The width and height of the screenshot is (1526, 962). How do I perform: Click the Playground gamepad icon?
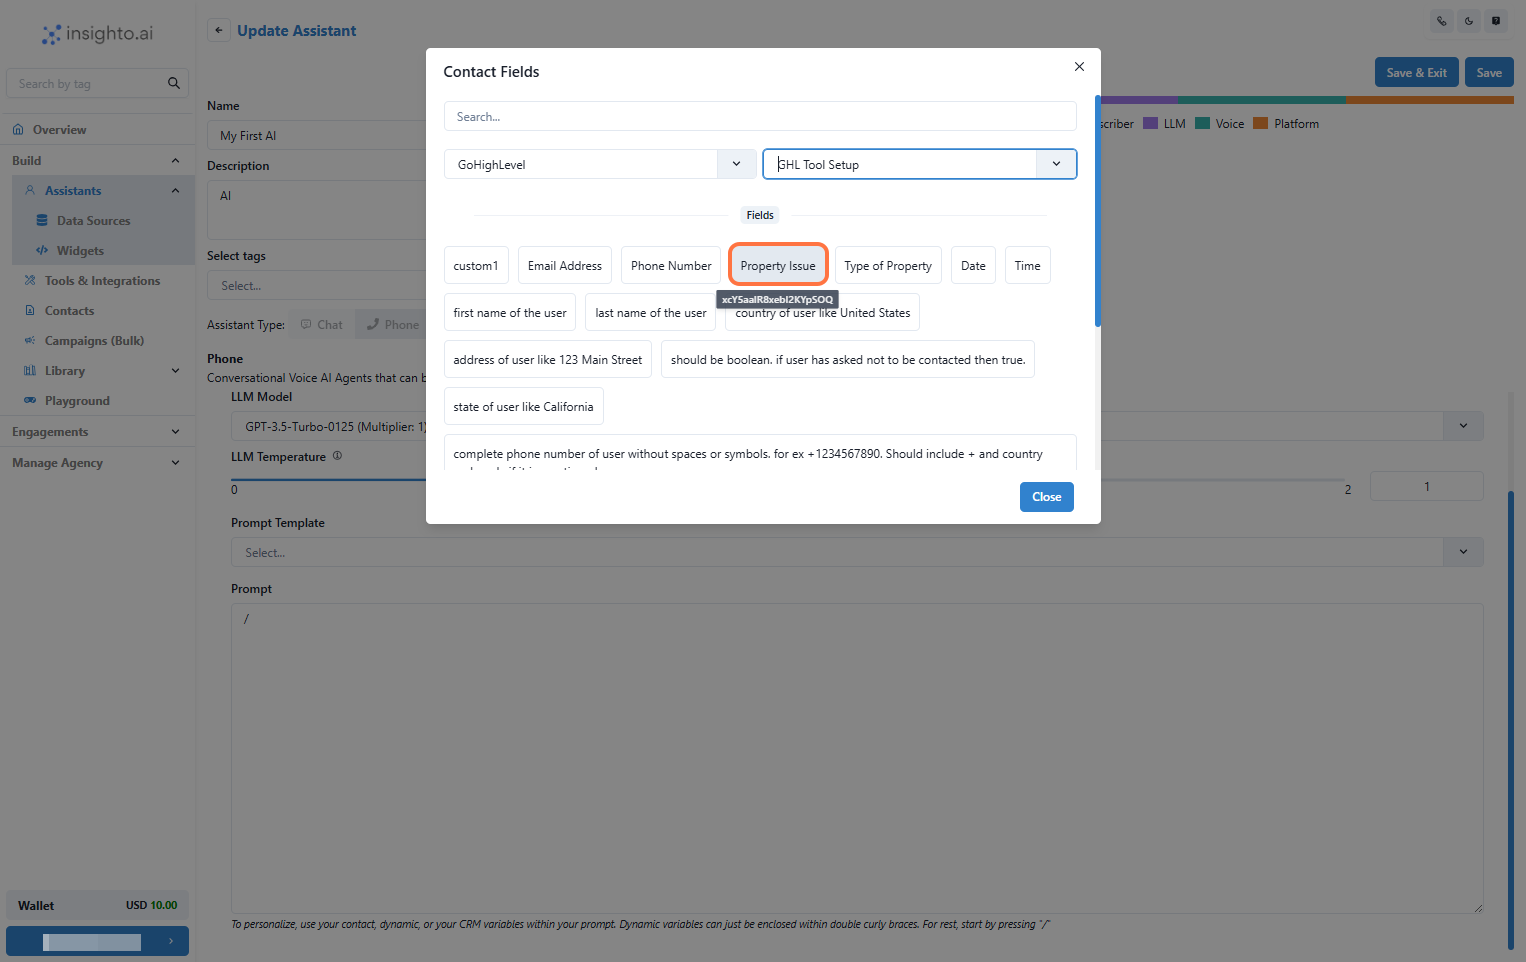[30, 400]
